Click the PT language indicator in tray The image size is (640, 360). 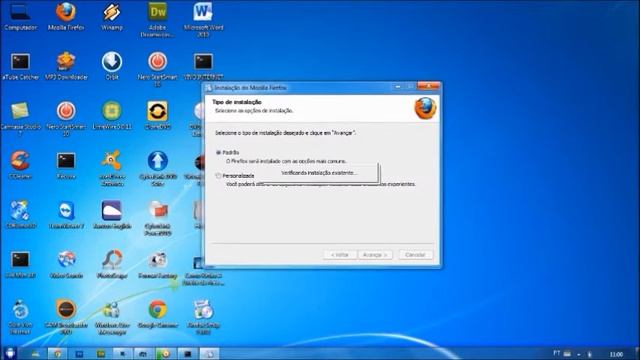tap(556, 353)
